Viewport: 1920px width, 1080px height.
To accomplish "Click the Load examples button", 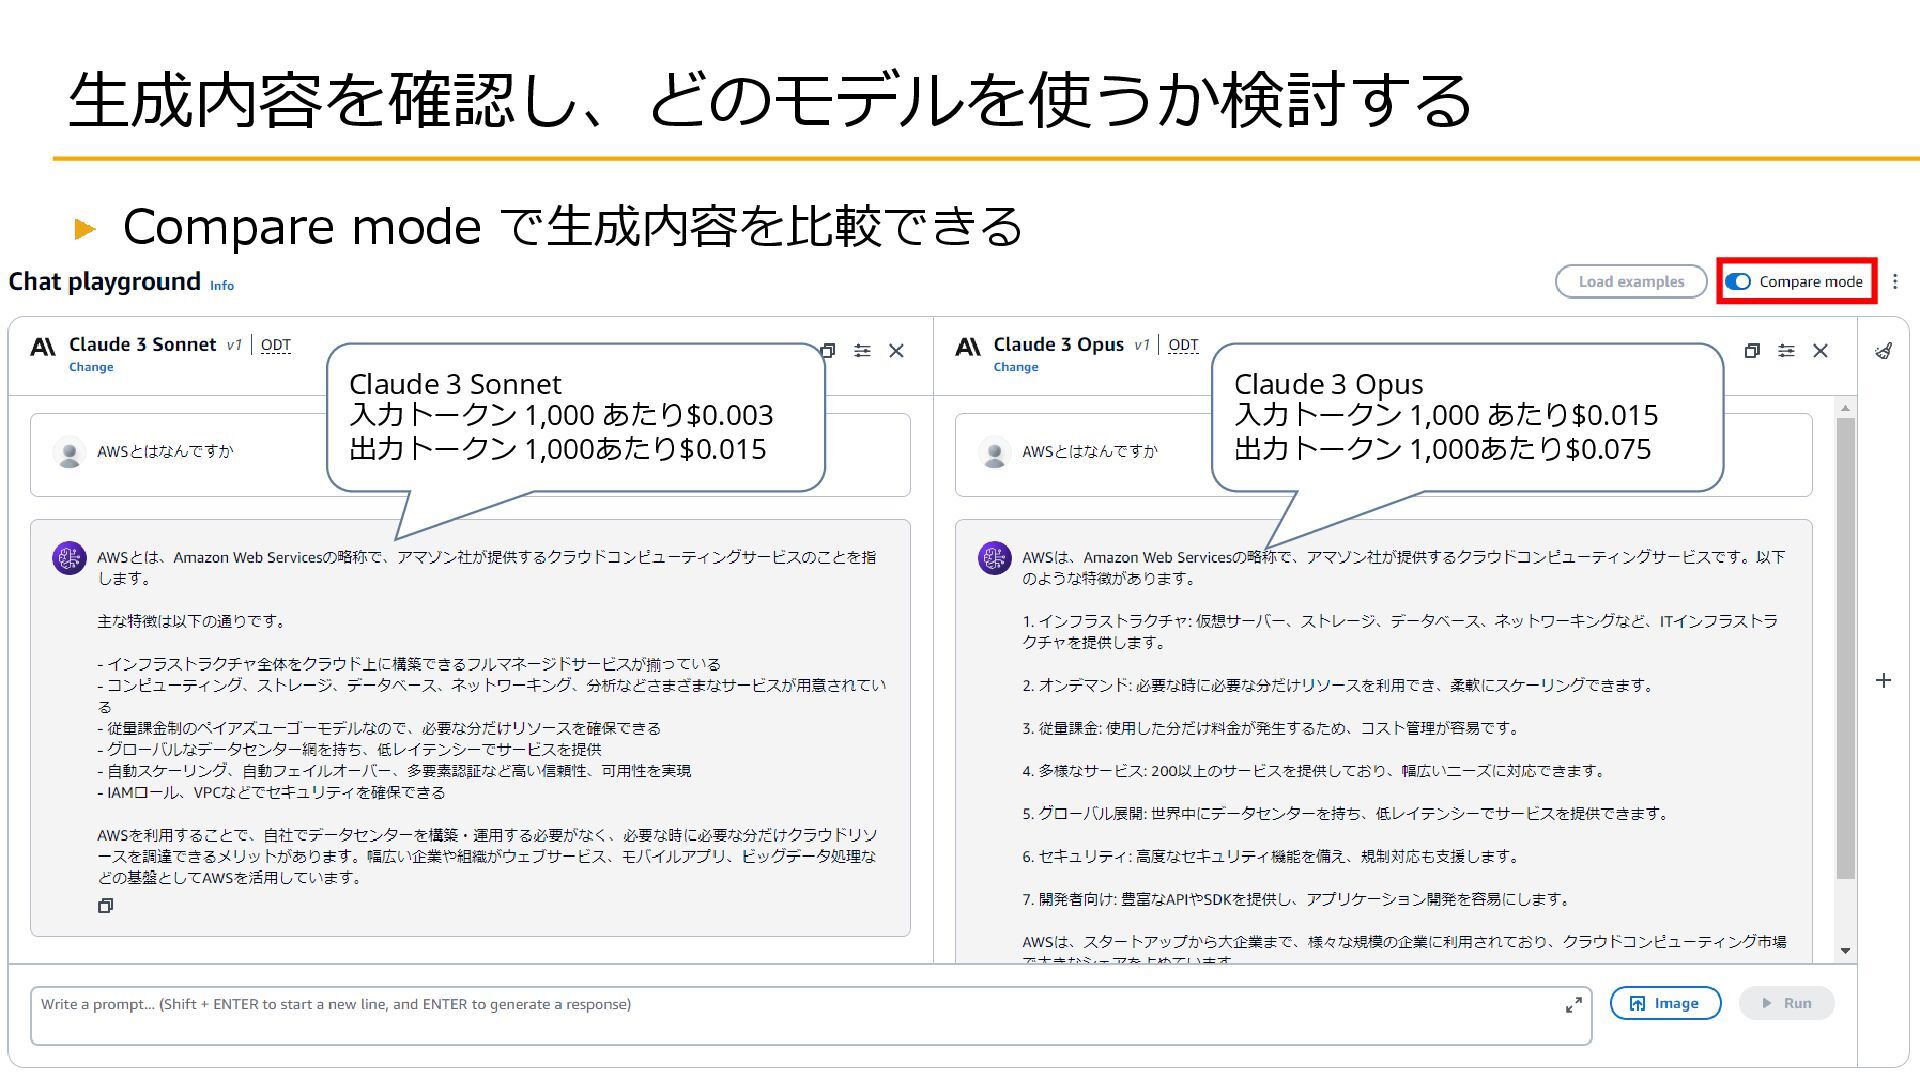I will (1631, 282).
